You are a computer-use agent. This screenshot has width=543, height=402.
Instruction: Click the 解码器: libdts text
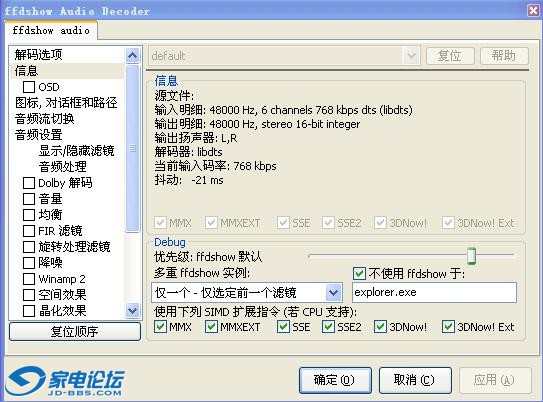(x=188, y=152)
